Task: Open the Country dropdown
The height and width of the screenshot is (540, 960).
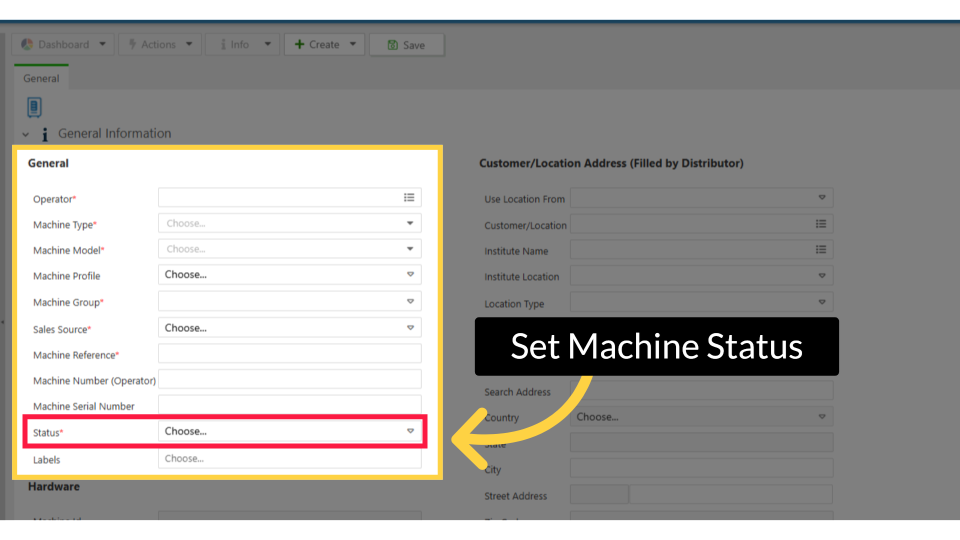Action: 701,417
